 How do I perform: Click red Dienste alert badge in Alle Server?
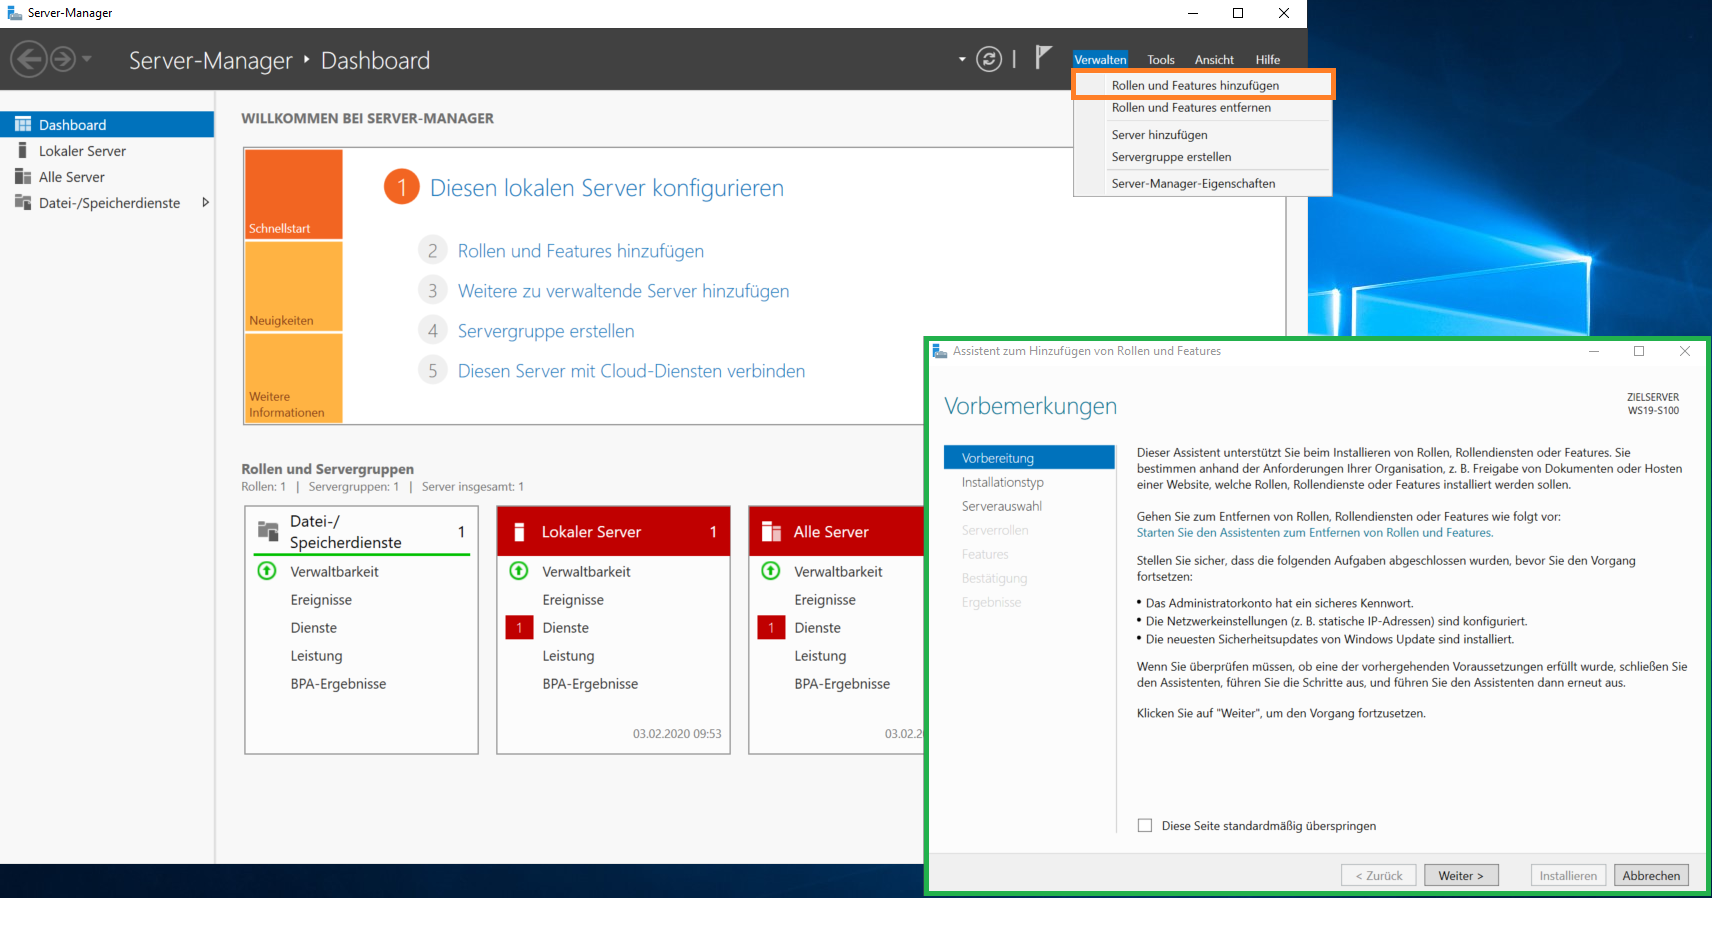tap(771, 628)
